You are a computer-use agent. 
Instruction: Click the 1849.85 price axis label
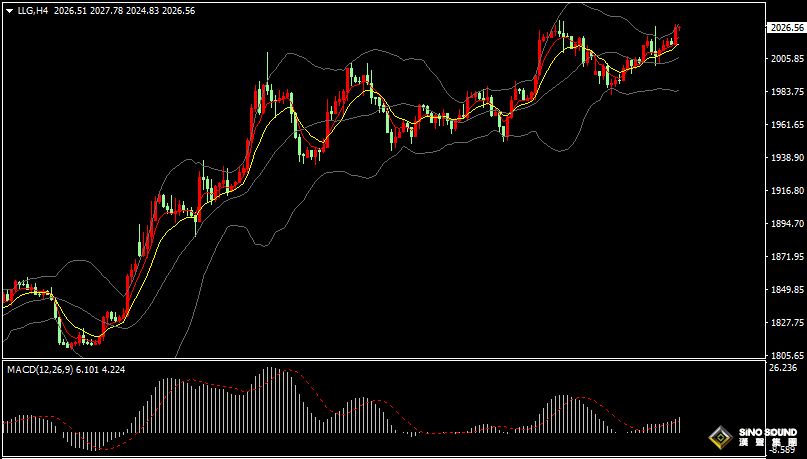[785, 290]
